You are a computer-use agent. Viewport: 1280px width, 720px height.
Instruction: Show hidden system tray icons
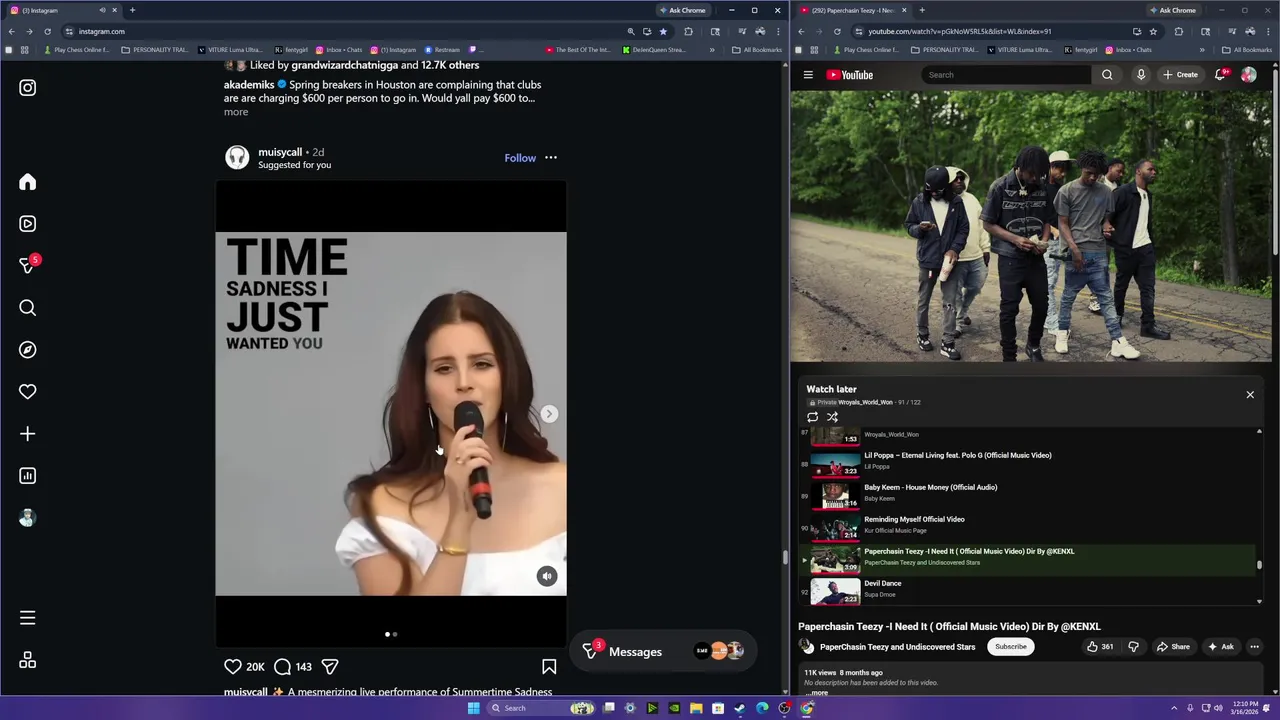coord(1174,708)
